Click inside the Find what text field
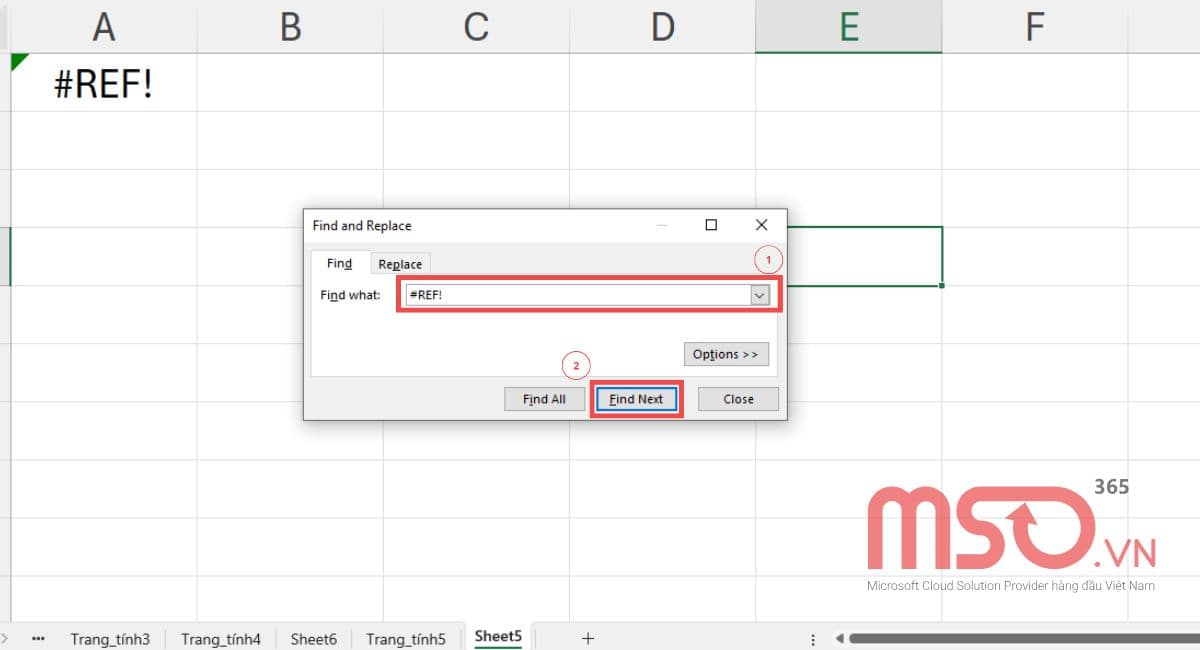Viewport: 1200px width, 650px height. (577, 295)
